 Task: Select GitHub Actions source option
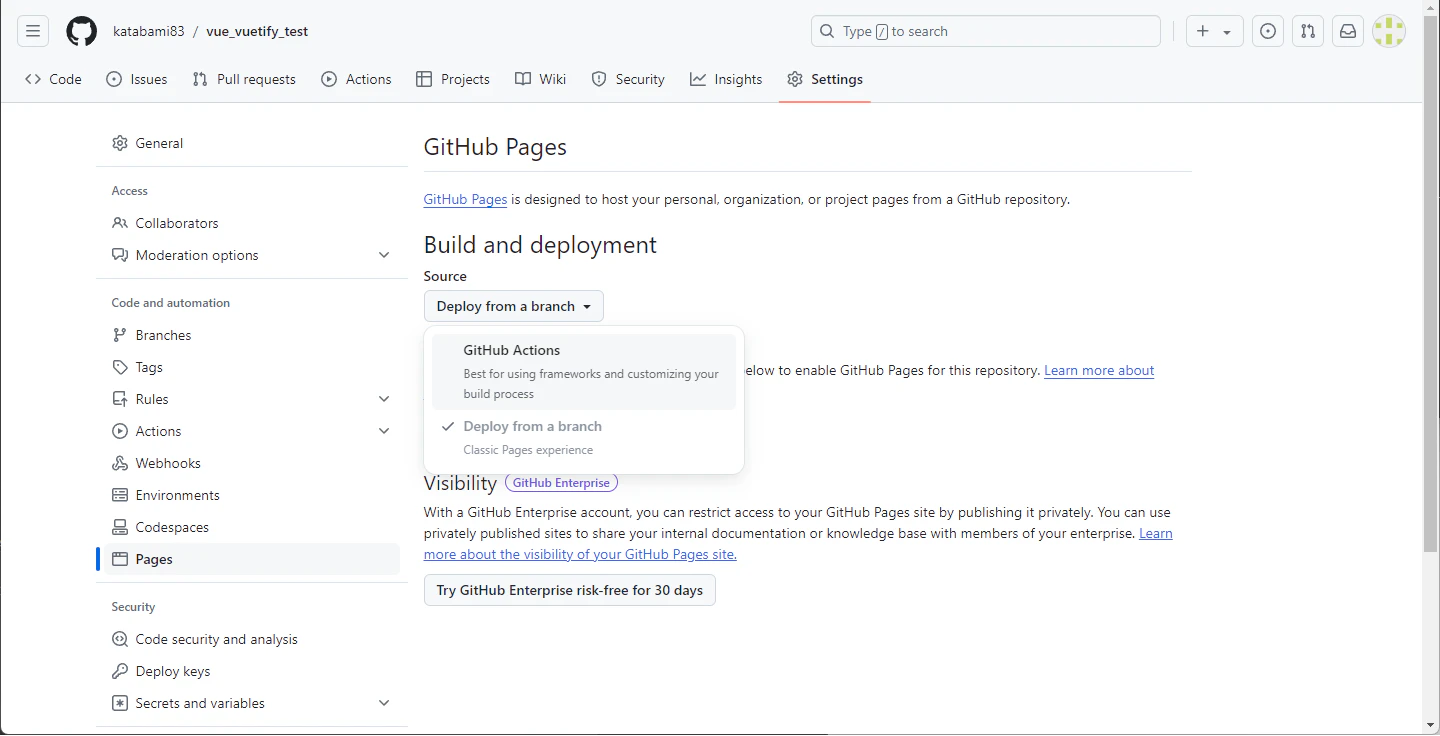click(584, 371)
